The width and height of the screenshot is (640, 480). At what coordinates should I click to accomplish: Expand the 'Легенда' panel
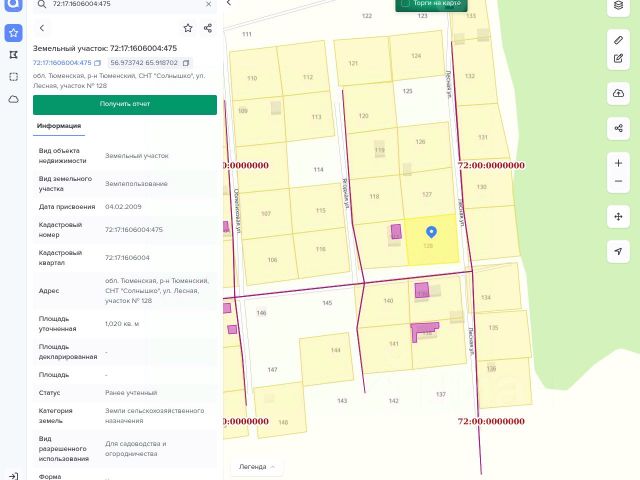(256, 467)
